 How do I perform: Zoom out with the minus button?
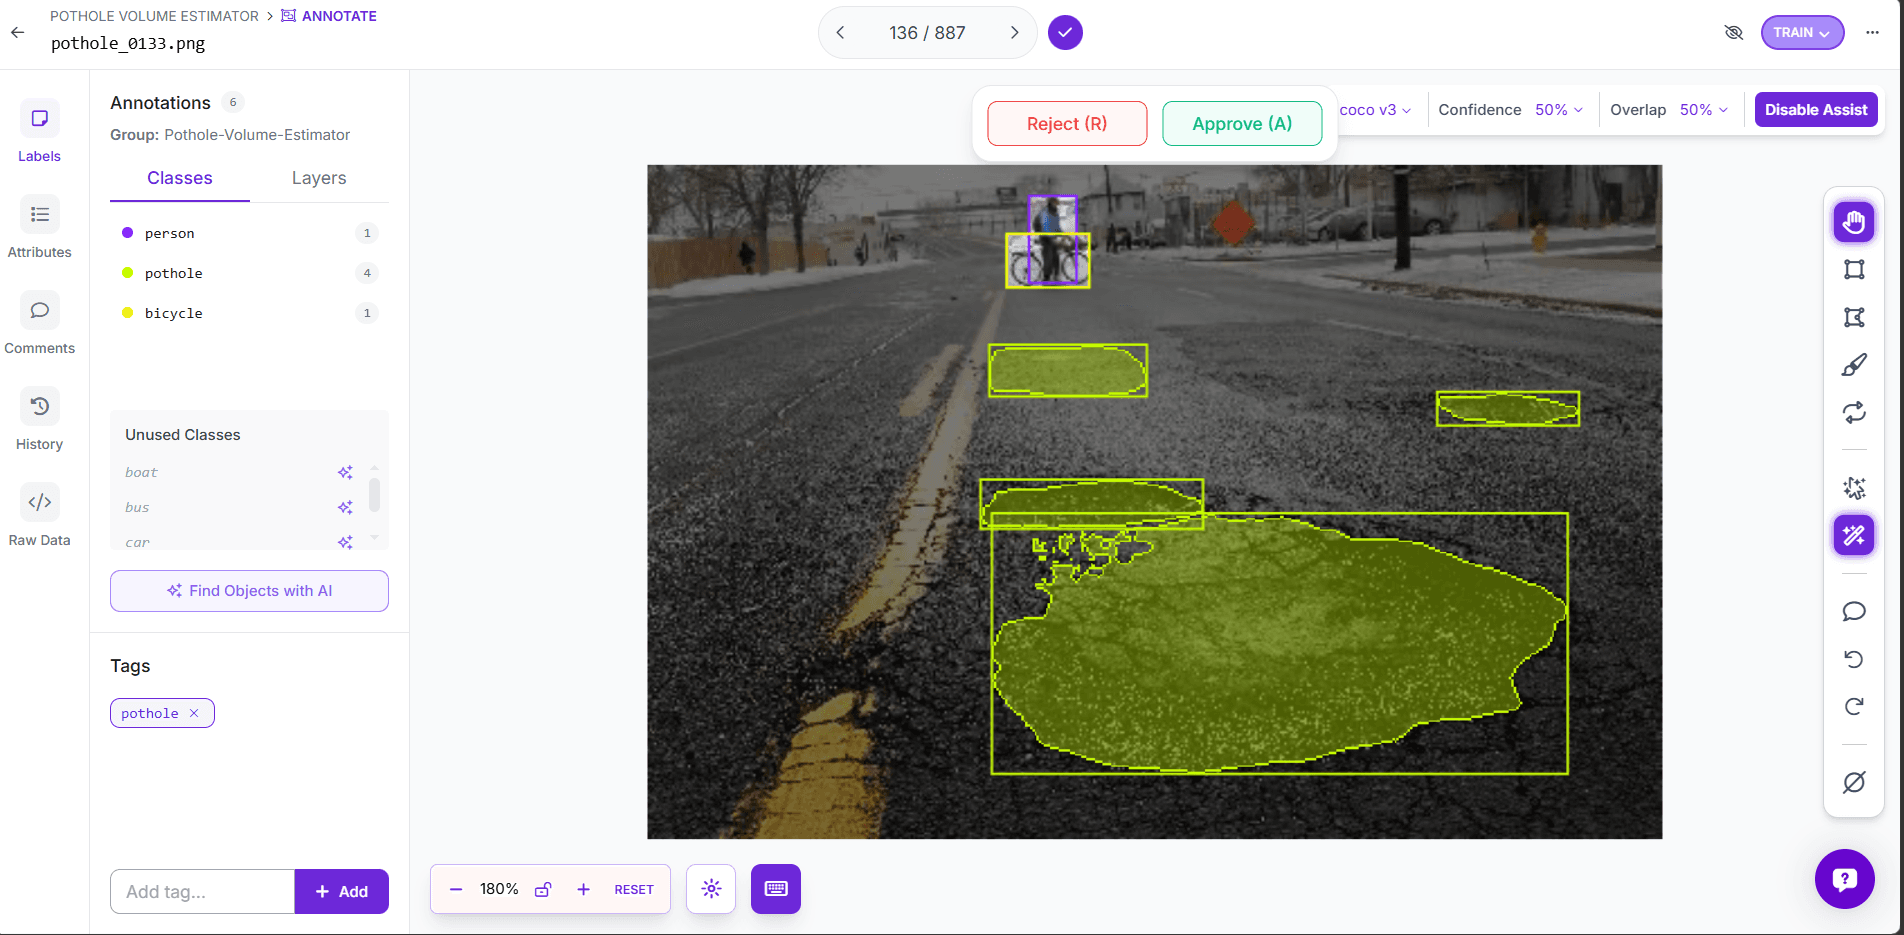pos(456,889)
